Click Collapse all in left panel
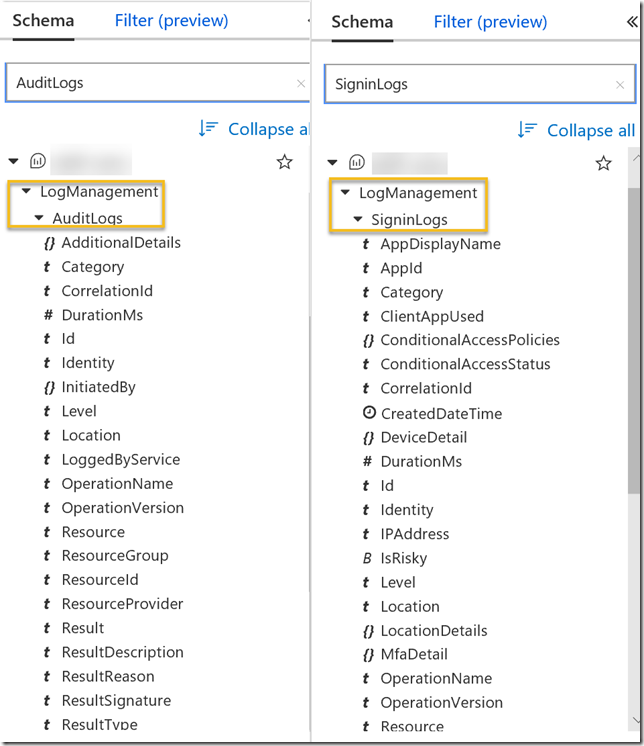644x746 pixels. pos(269,129)
